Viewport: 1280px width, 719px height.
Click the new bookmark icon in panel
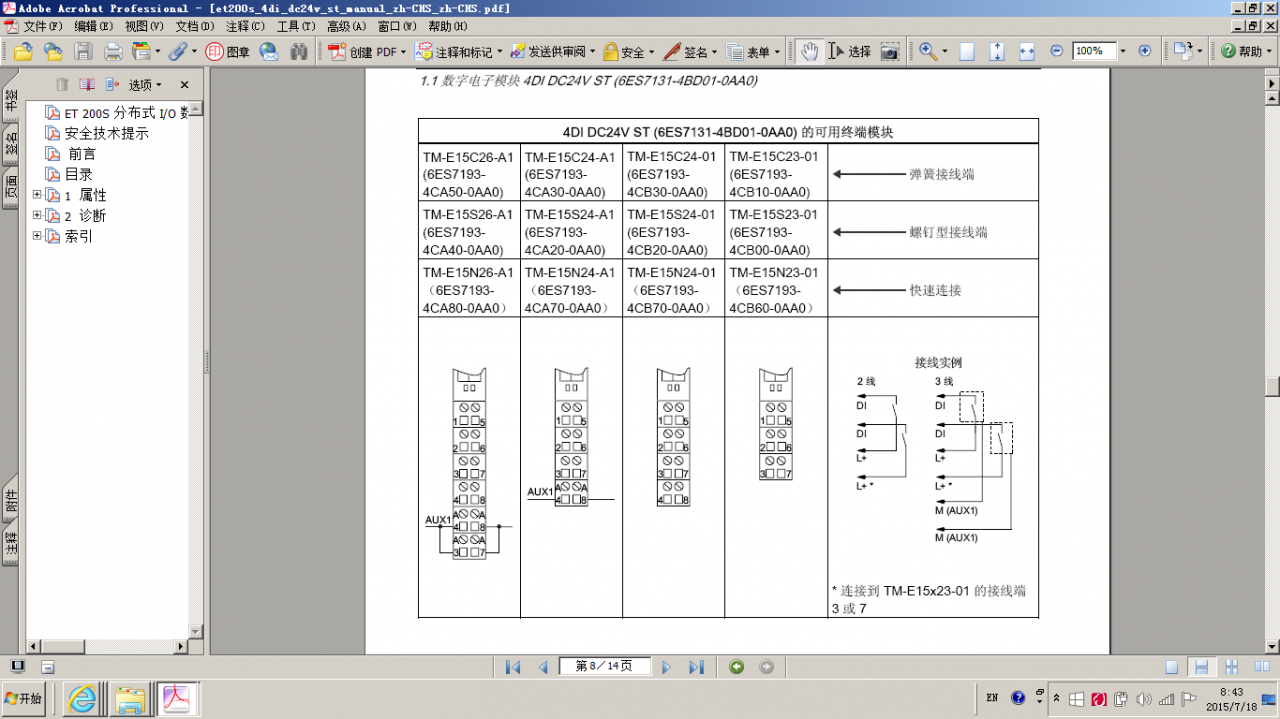88,85
